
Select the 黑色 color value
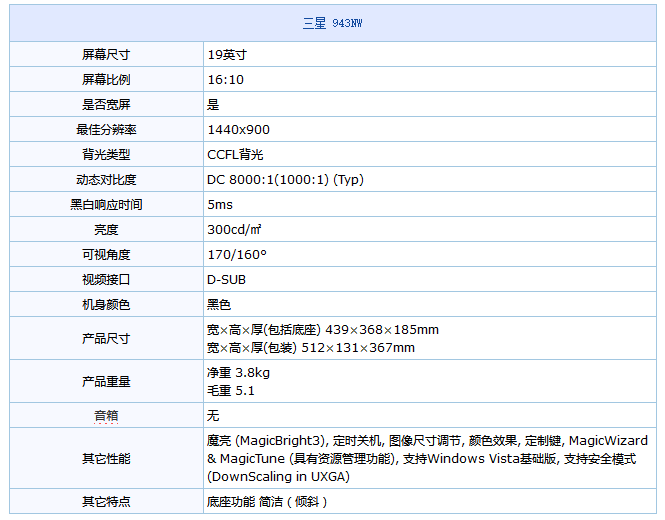click(x=219, y=305)
